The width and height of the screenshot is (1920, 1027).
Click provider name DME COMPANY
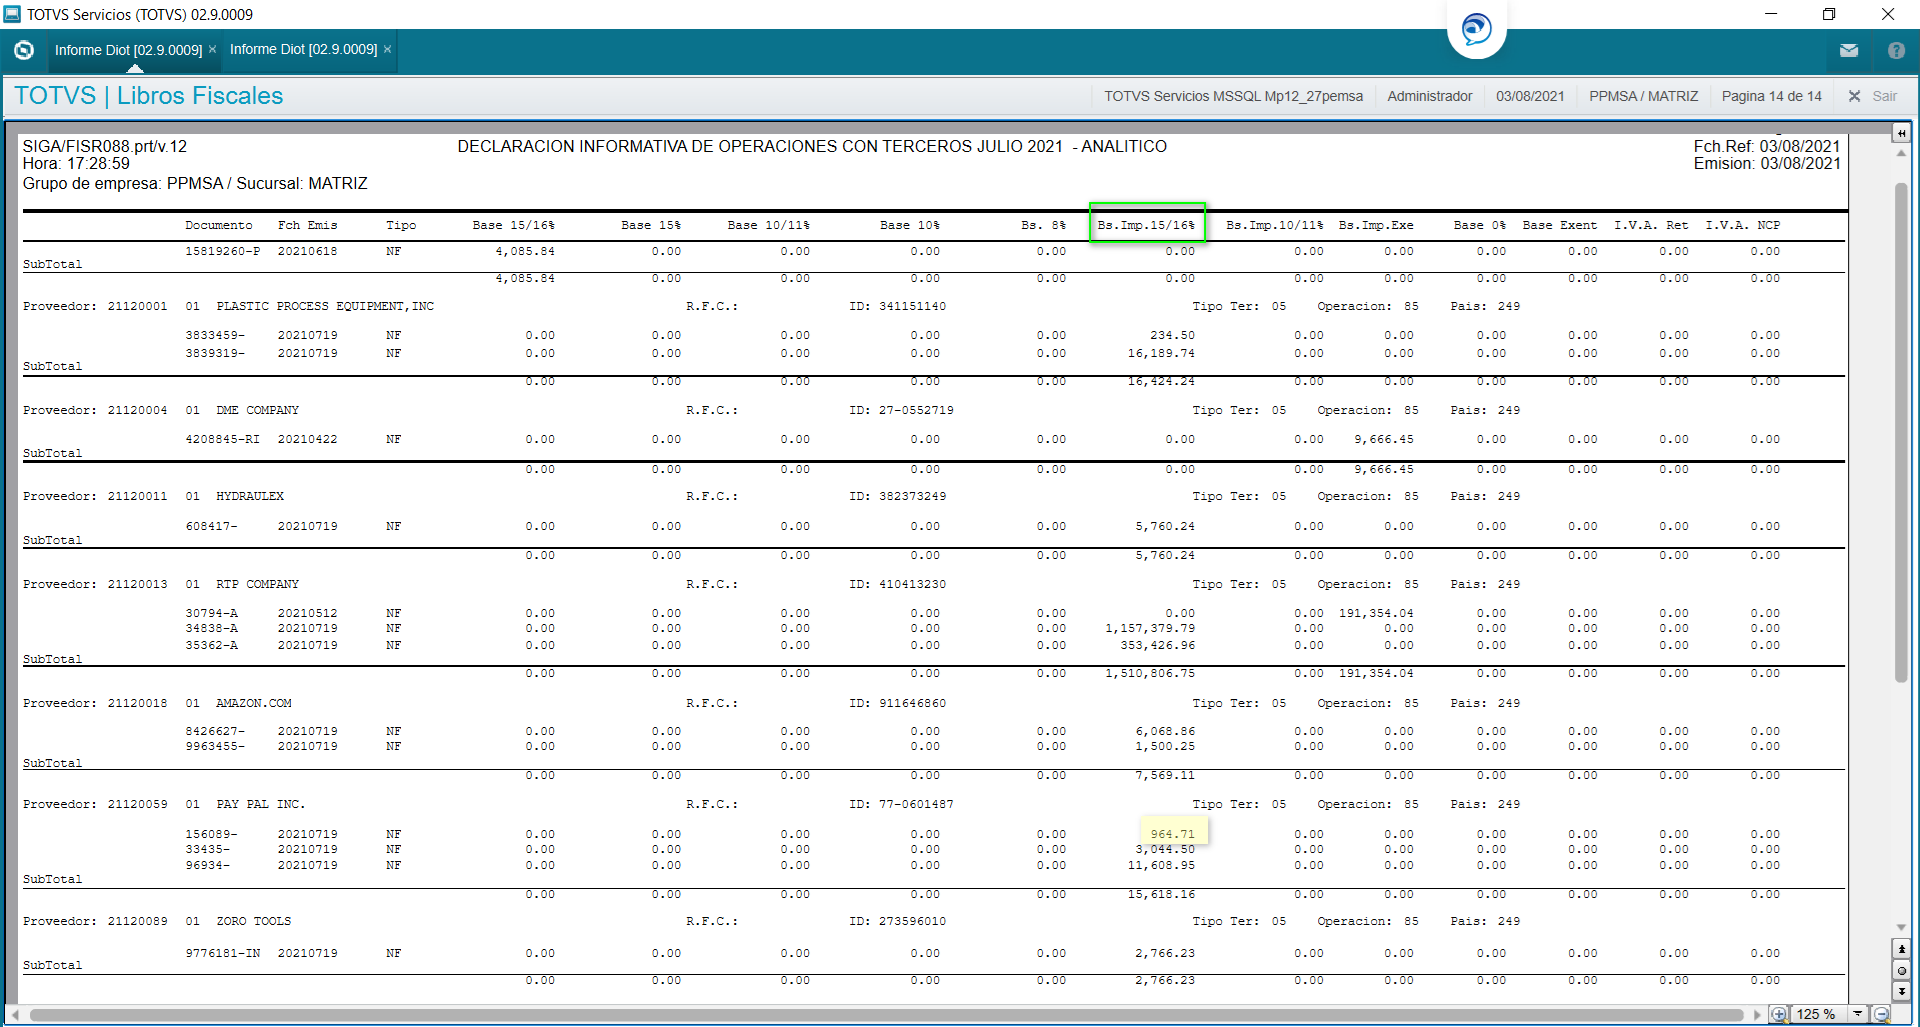(x=257, y=410)
